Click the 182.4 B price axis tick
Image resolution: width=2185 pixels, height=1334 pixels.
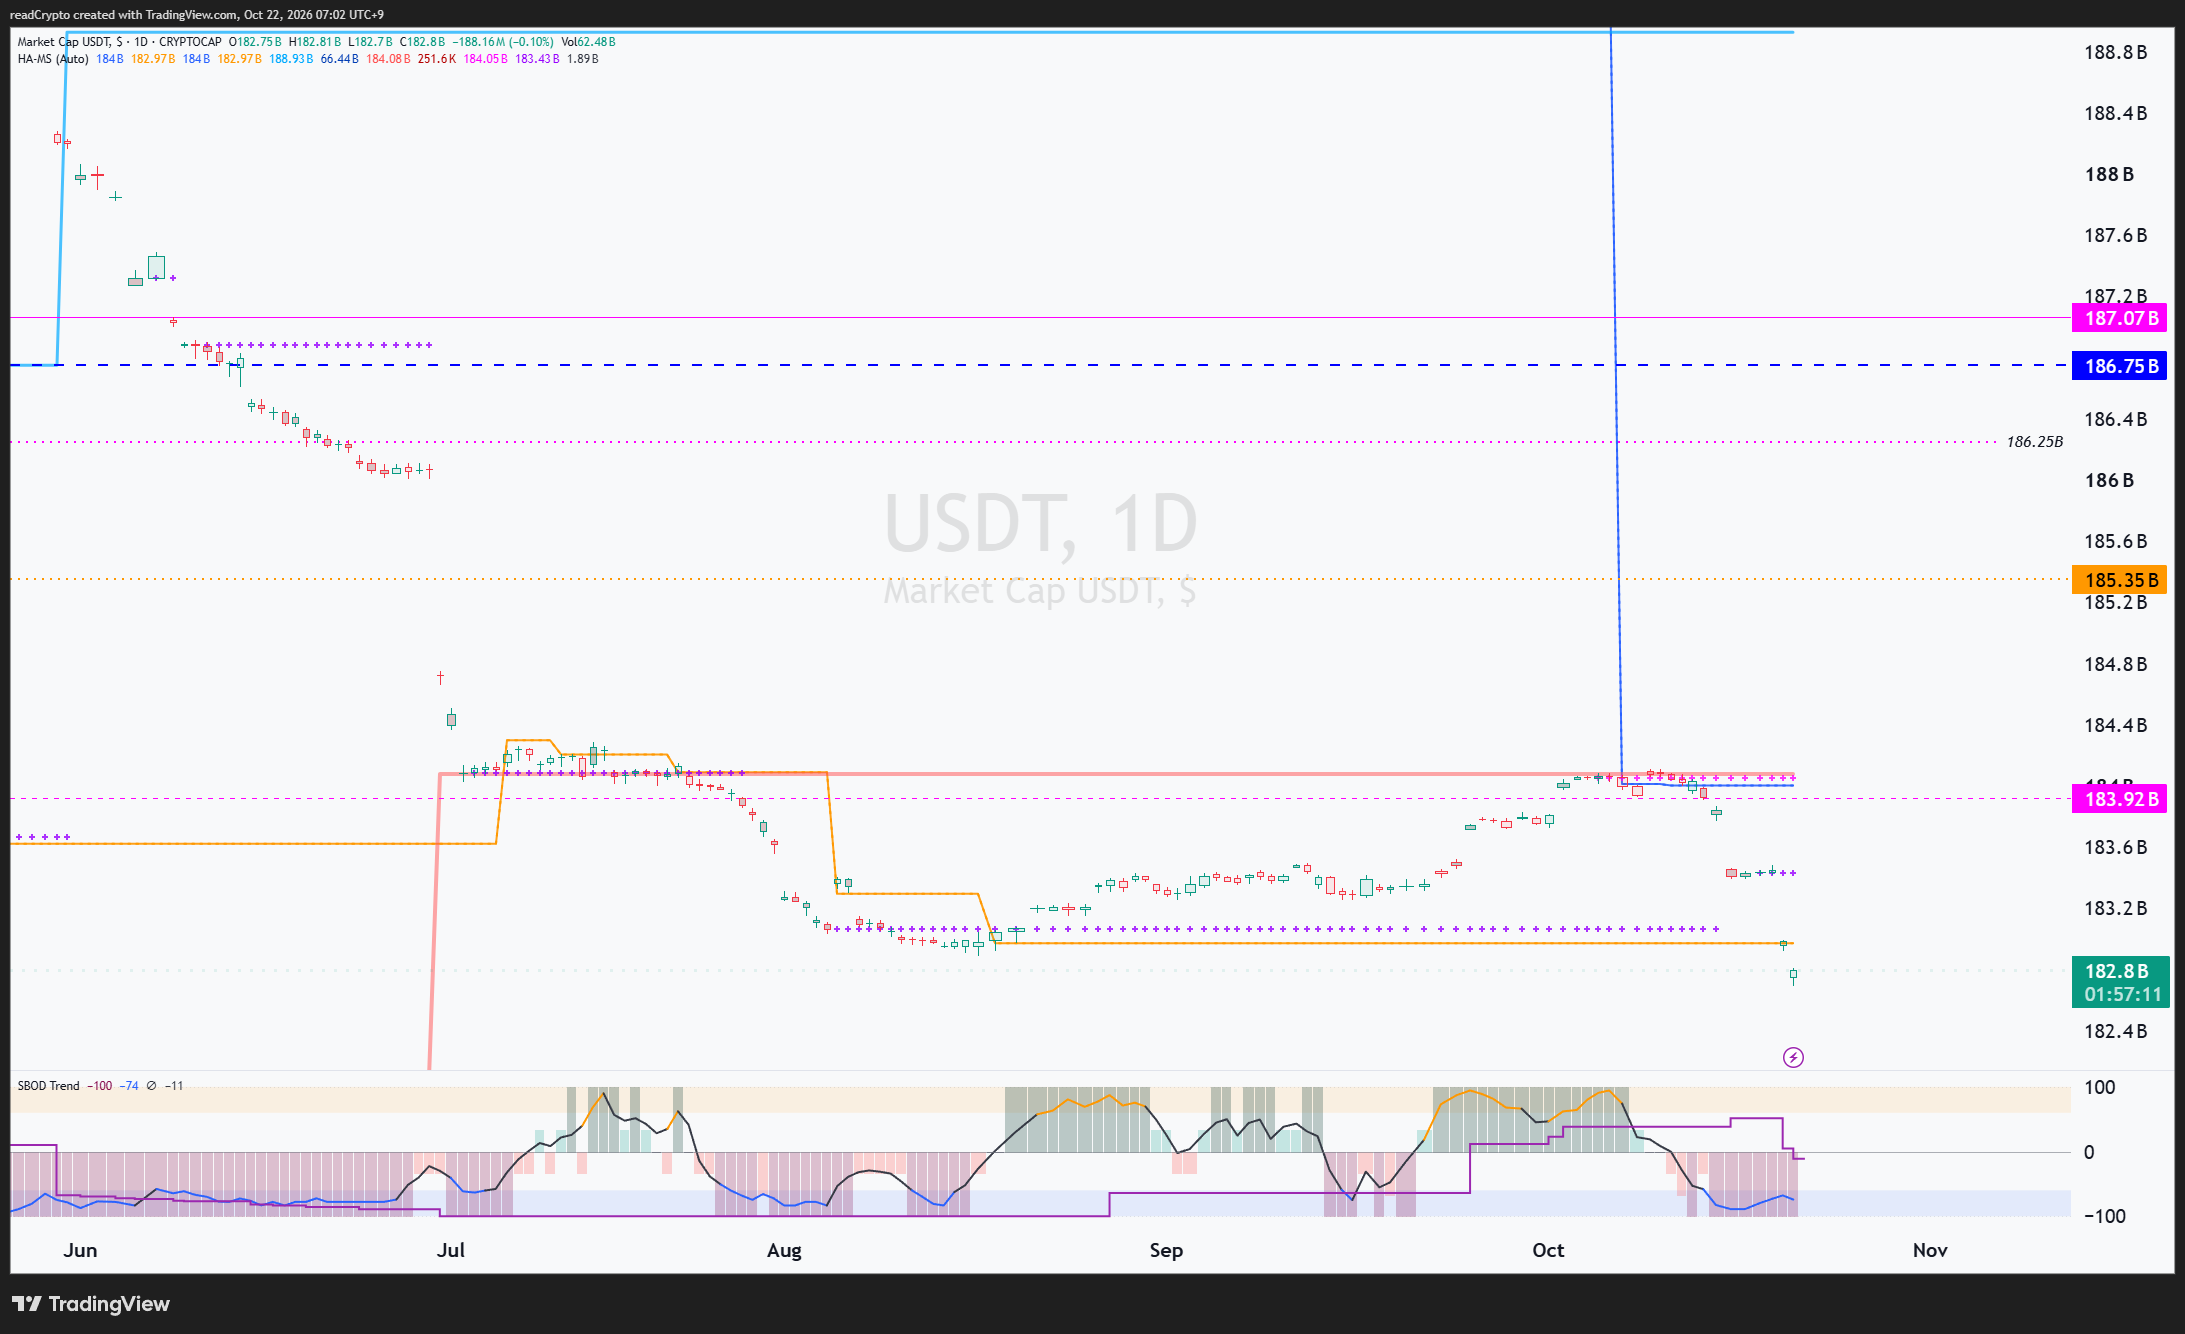coord(2115,1031)
